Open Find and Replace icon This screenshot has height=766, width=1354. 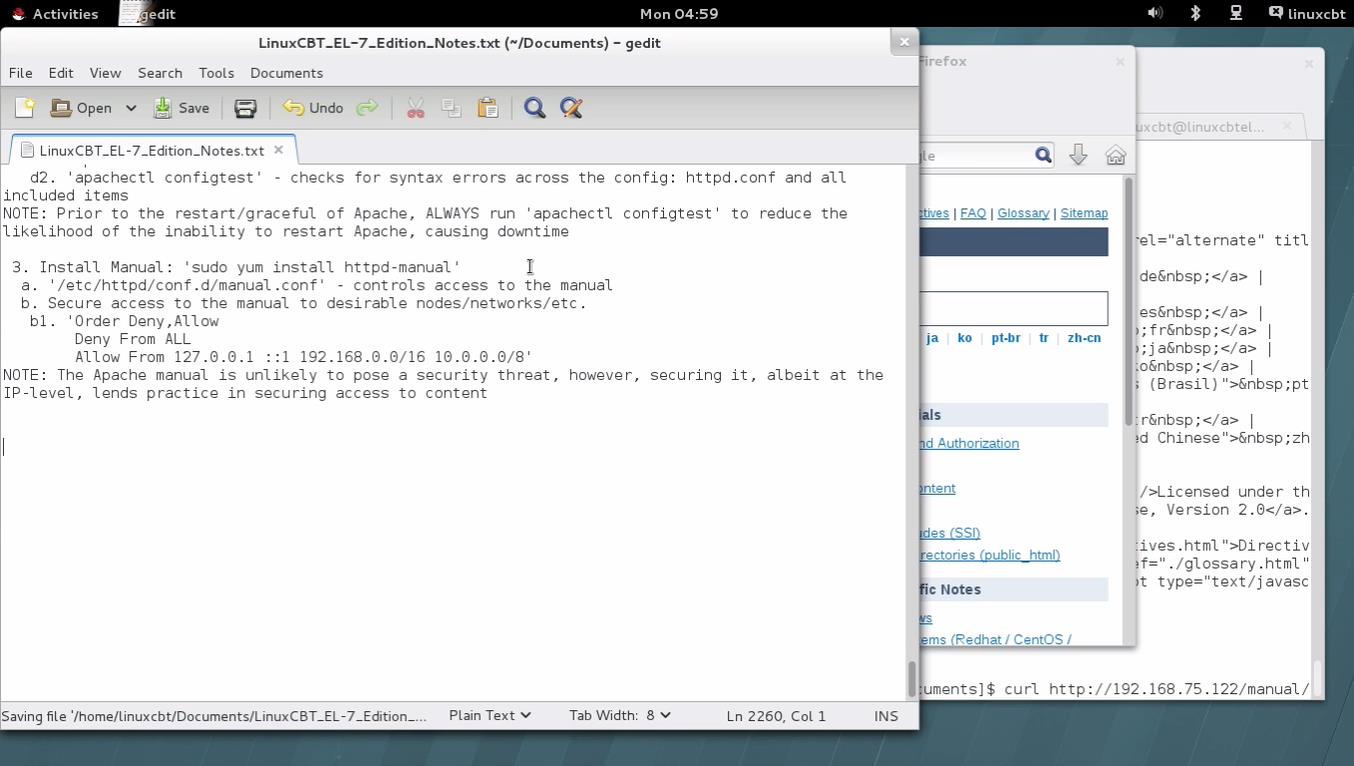pyautogui.click(x=571, y=108)
